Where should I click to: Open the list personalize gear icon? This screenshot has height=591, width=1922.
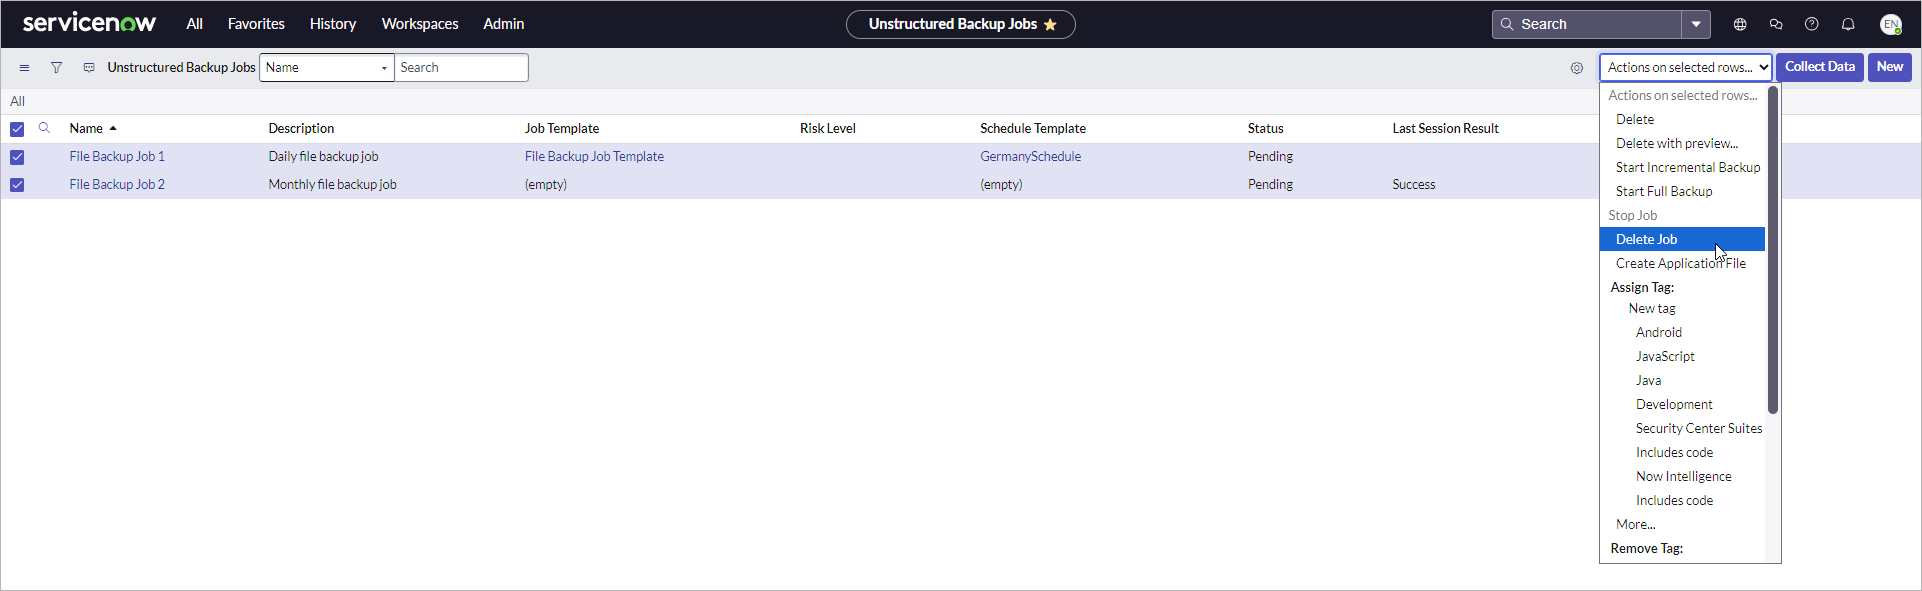click(x=1577, y=68)
